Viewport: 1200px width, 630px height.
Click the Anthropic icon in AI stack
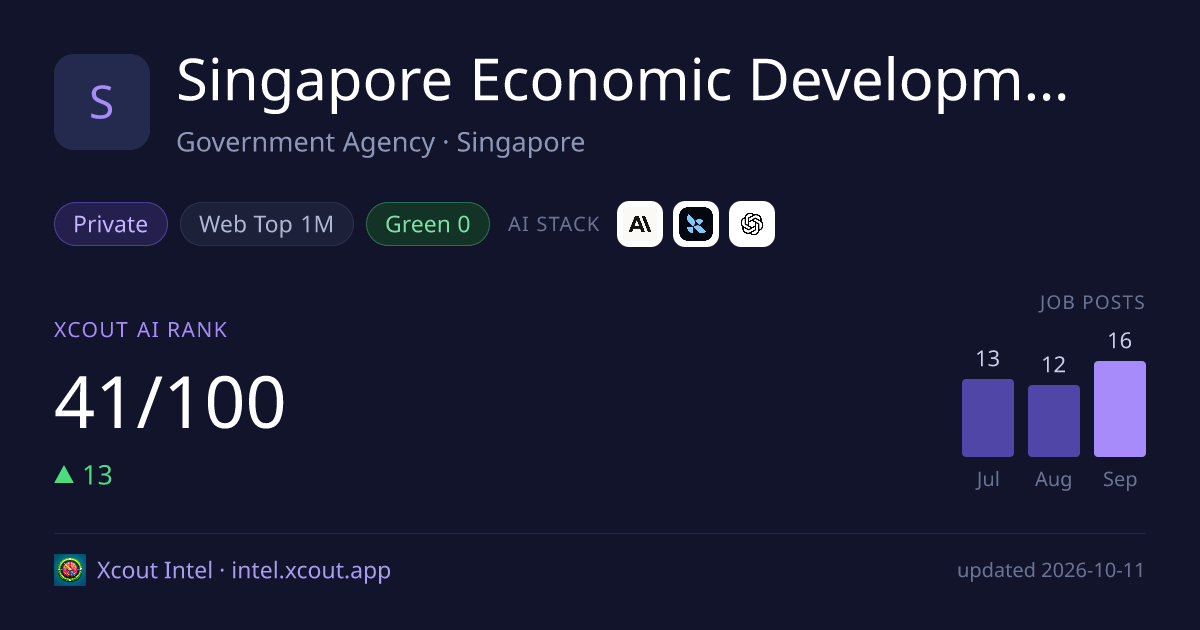click(x=640, y=224)
